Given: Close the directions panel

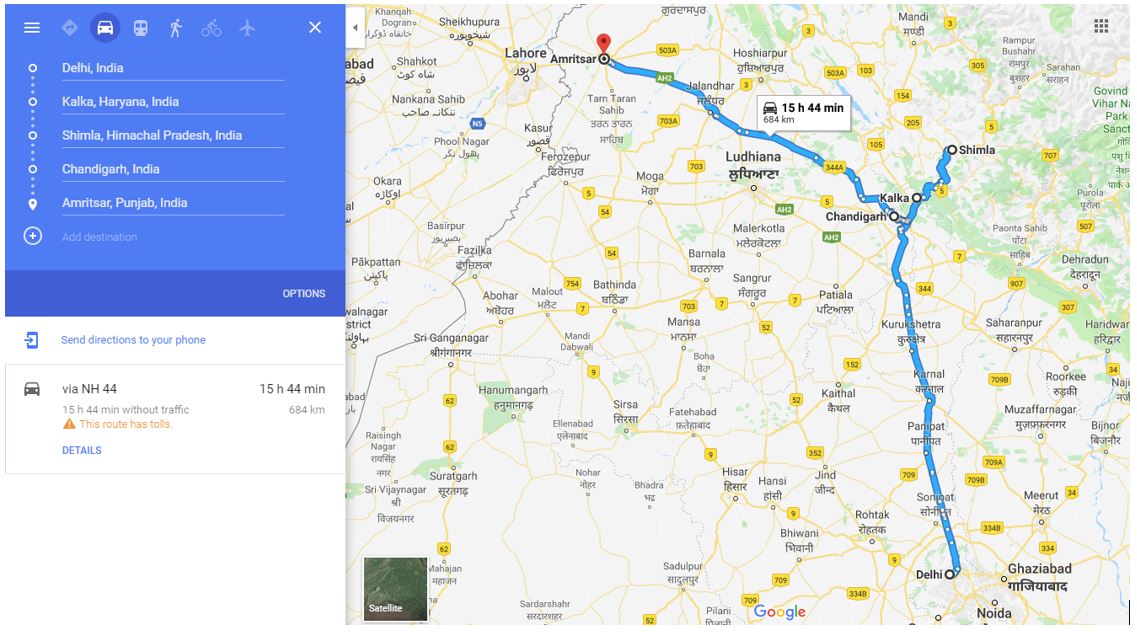Looking at the screenshot, I should coord(315,28).
